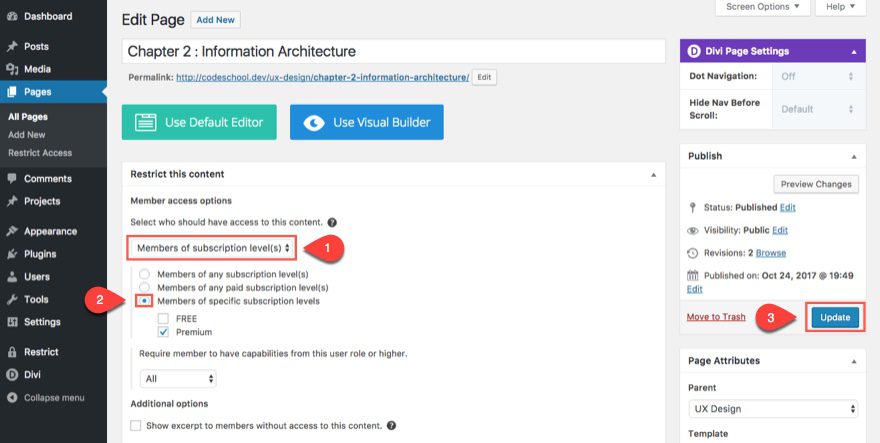Viewport: 880px width, 443px height.
Task: Click the Media icon in sidebar
Action: pyautogui.click(x=12, y=69)
